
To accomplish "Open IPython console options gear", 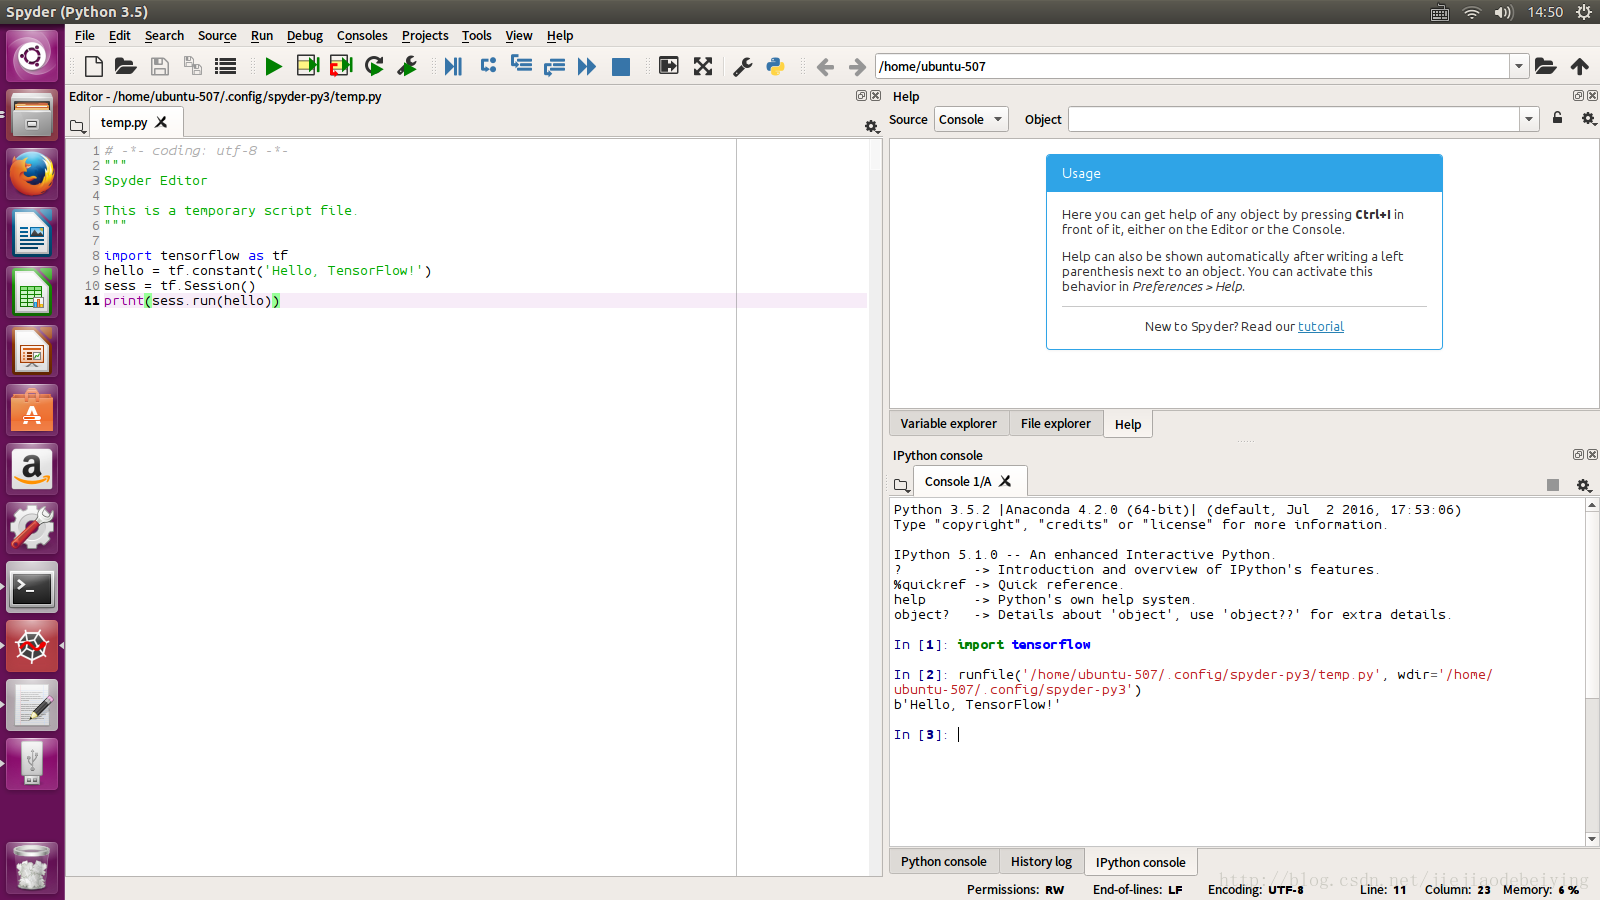I will click(x=1584, y=485).
